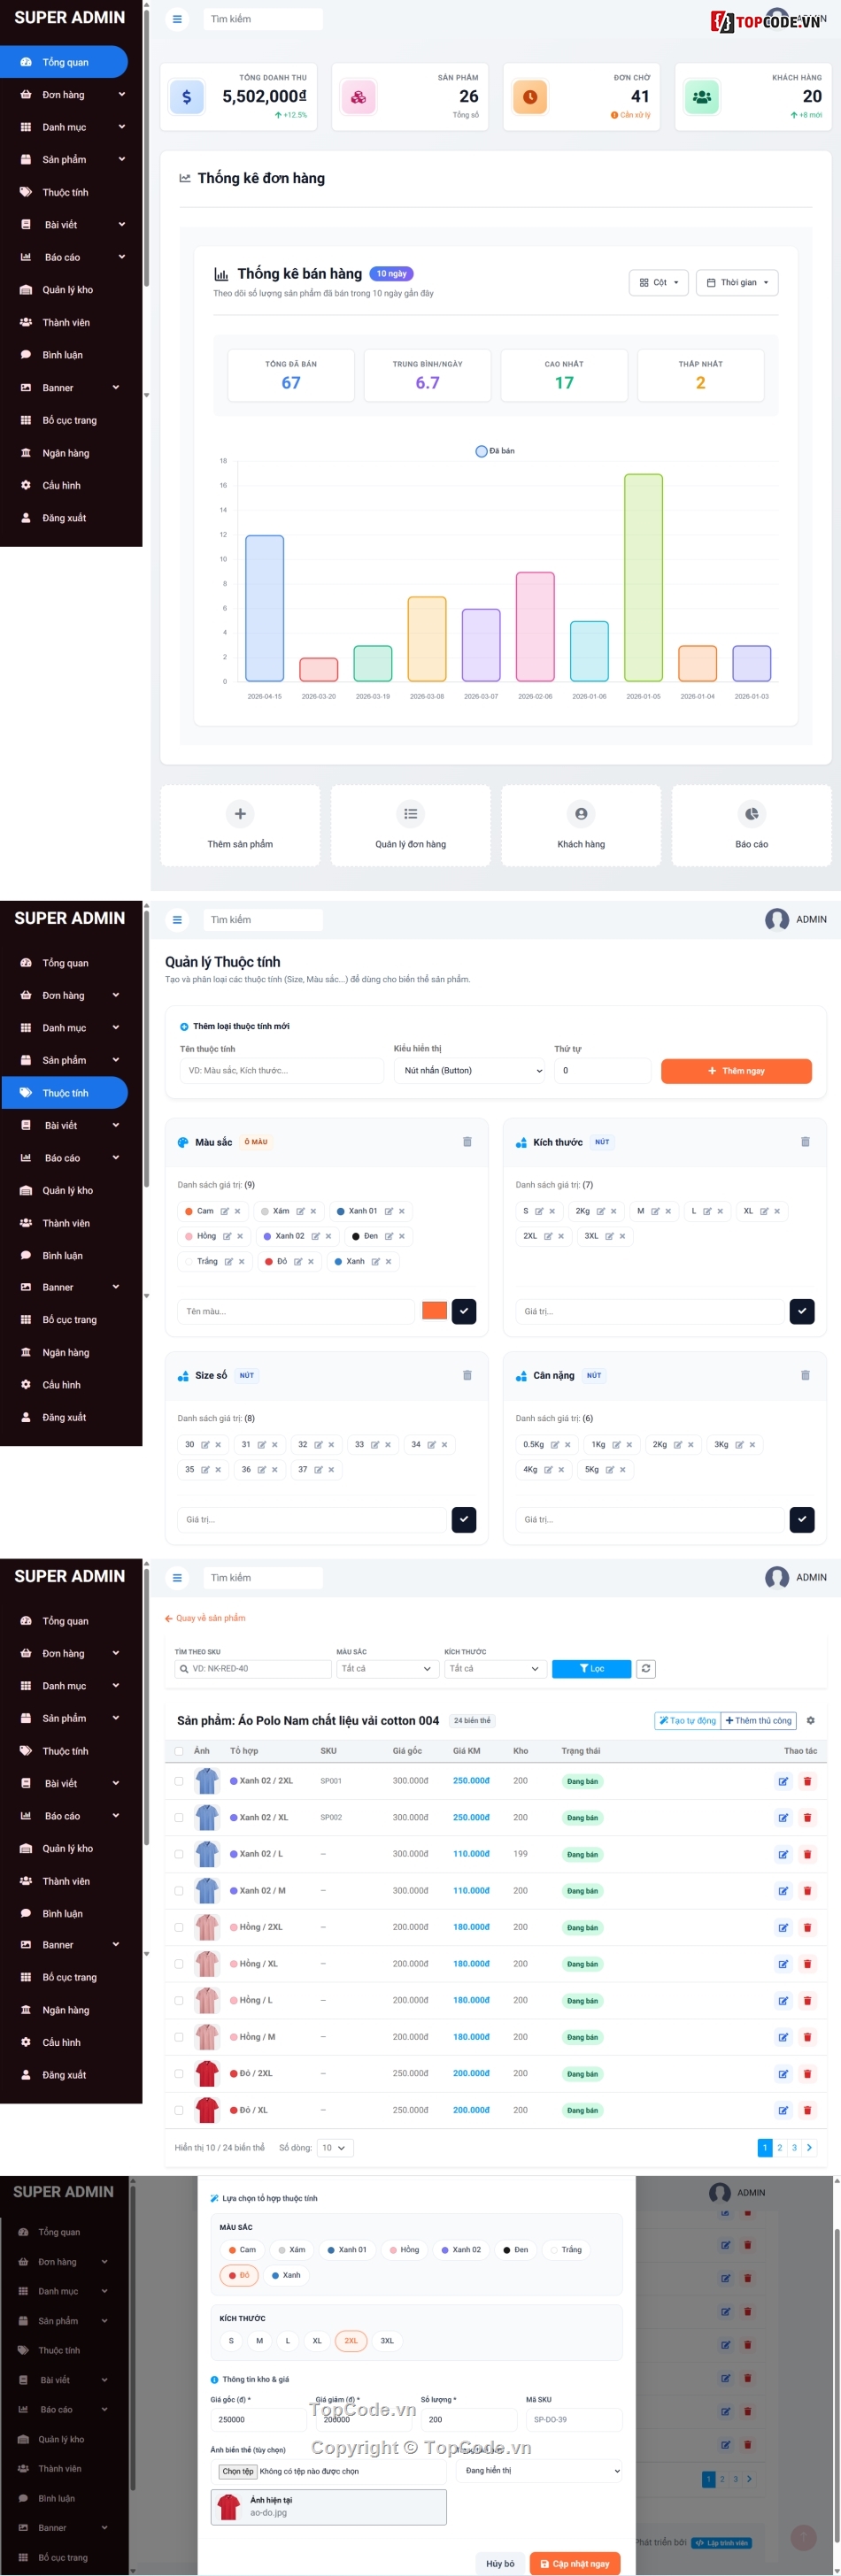
Task: Open the Thời gian dropdown
Action: tap(737, 282)
